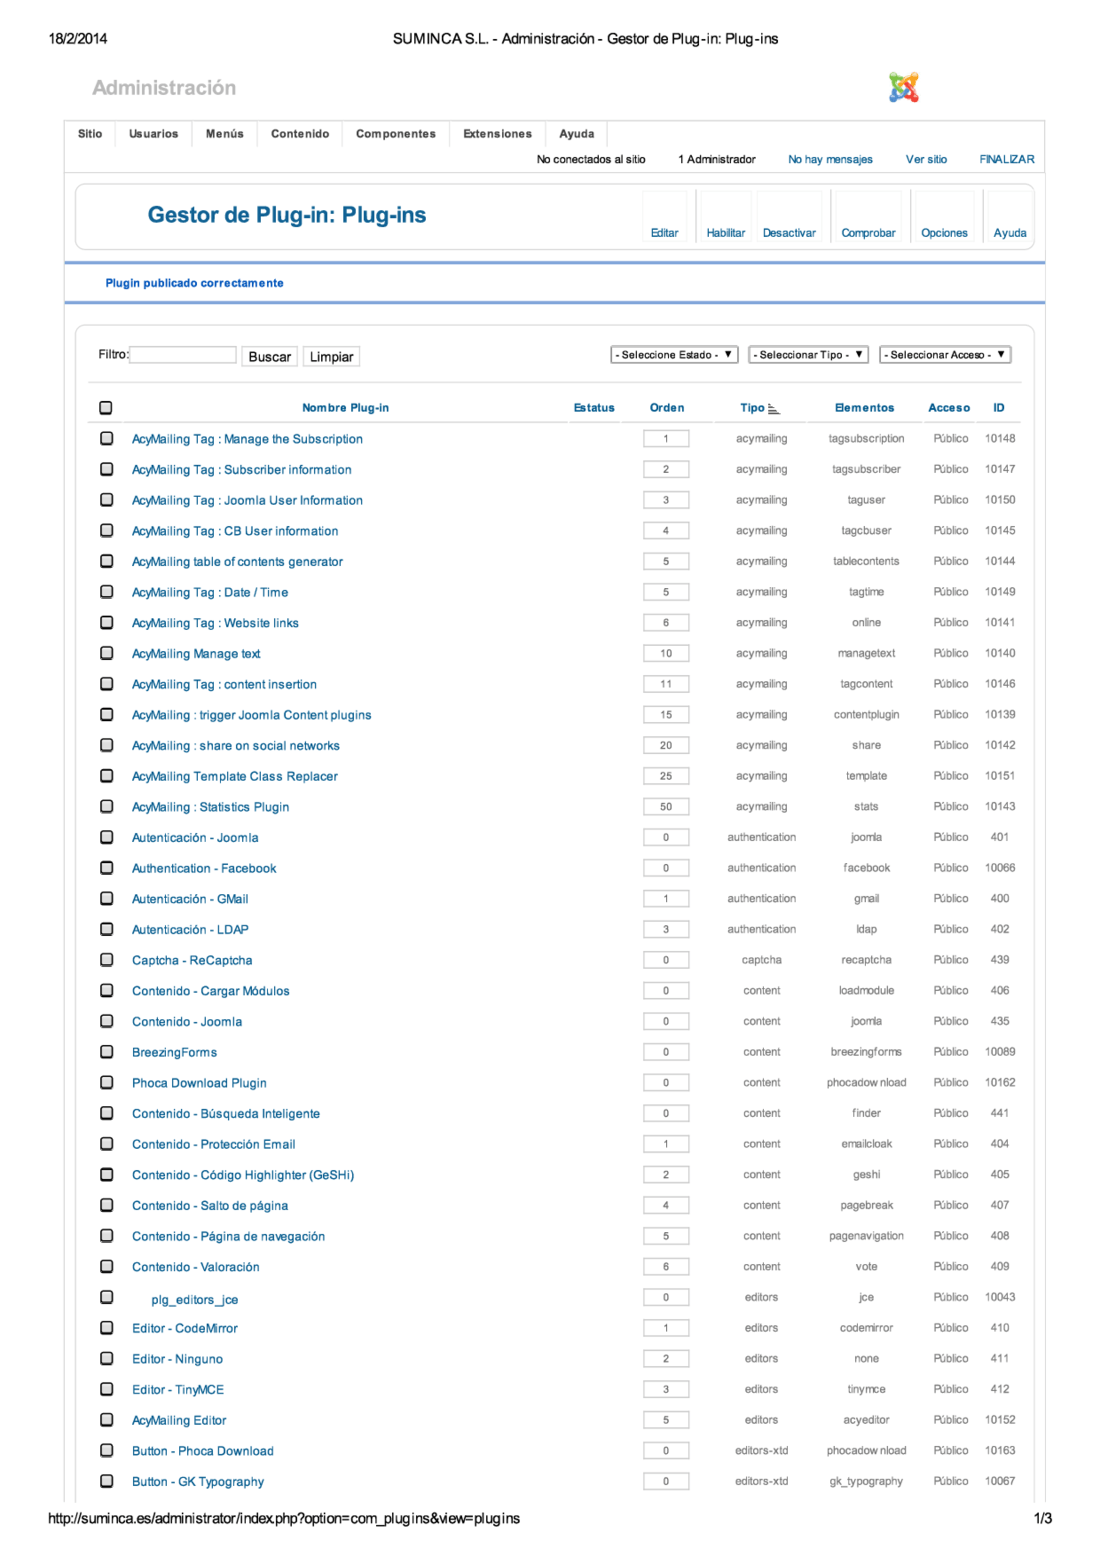Open plg_editors_jce plugin link
This screenshot has height=1556, width=1100.
195,1300
